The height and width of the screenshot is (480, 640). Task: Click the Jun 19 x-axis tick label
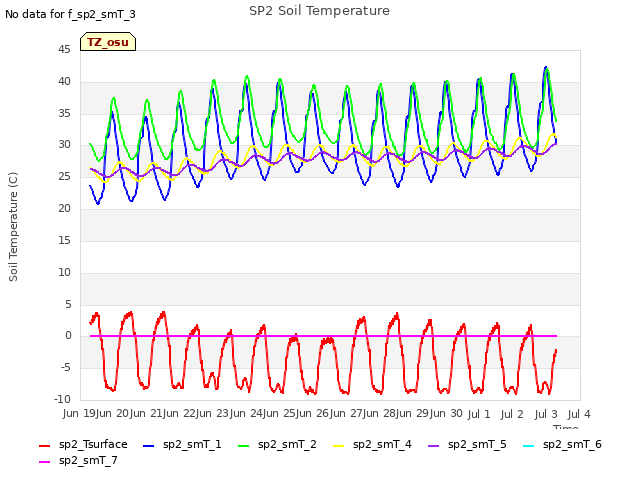tap(80, 413)
